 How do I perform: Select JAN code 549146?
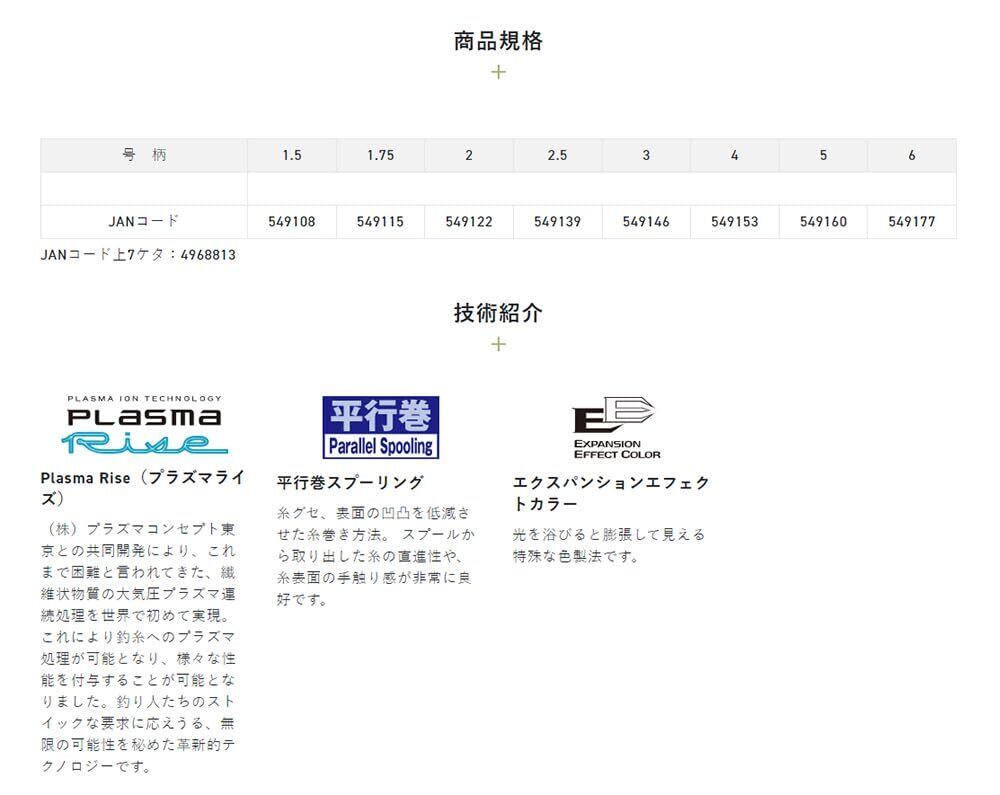pos(646,221)
